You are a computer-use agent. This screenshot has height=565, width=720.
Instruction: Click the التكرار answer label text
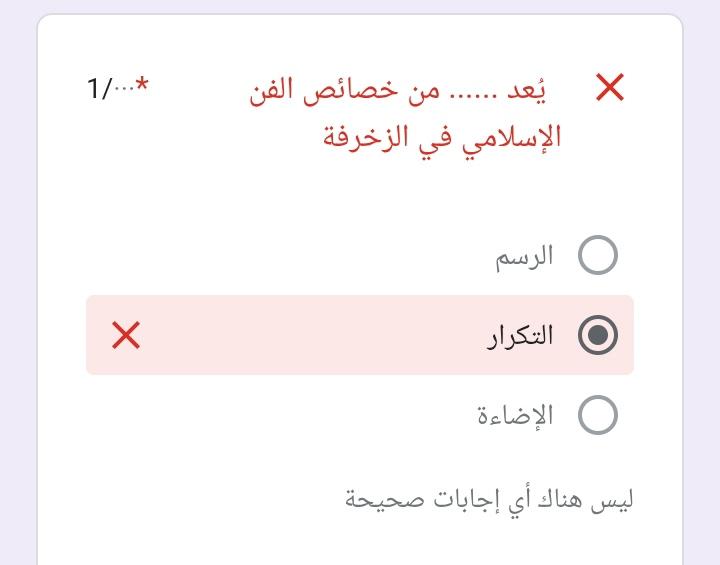click(520, 335)
